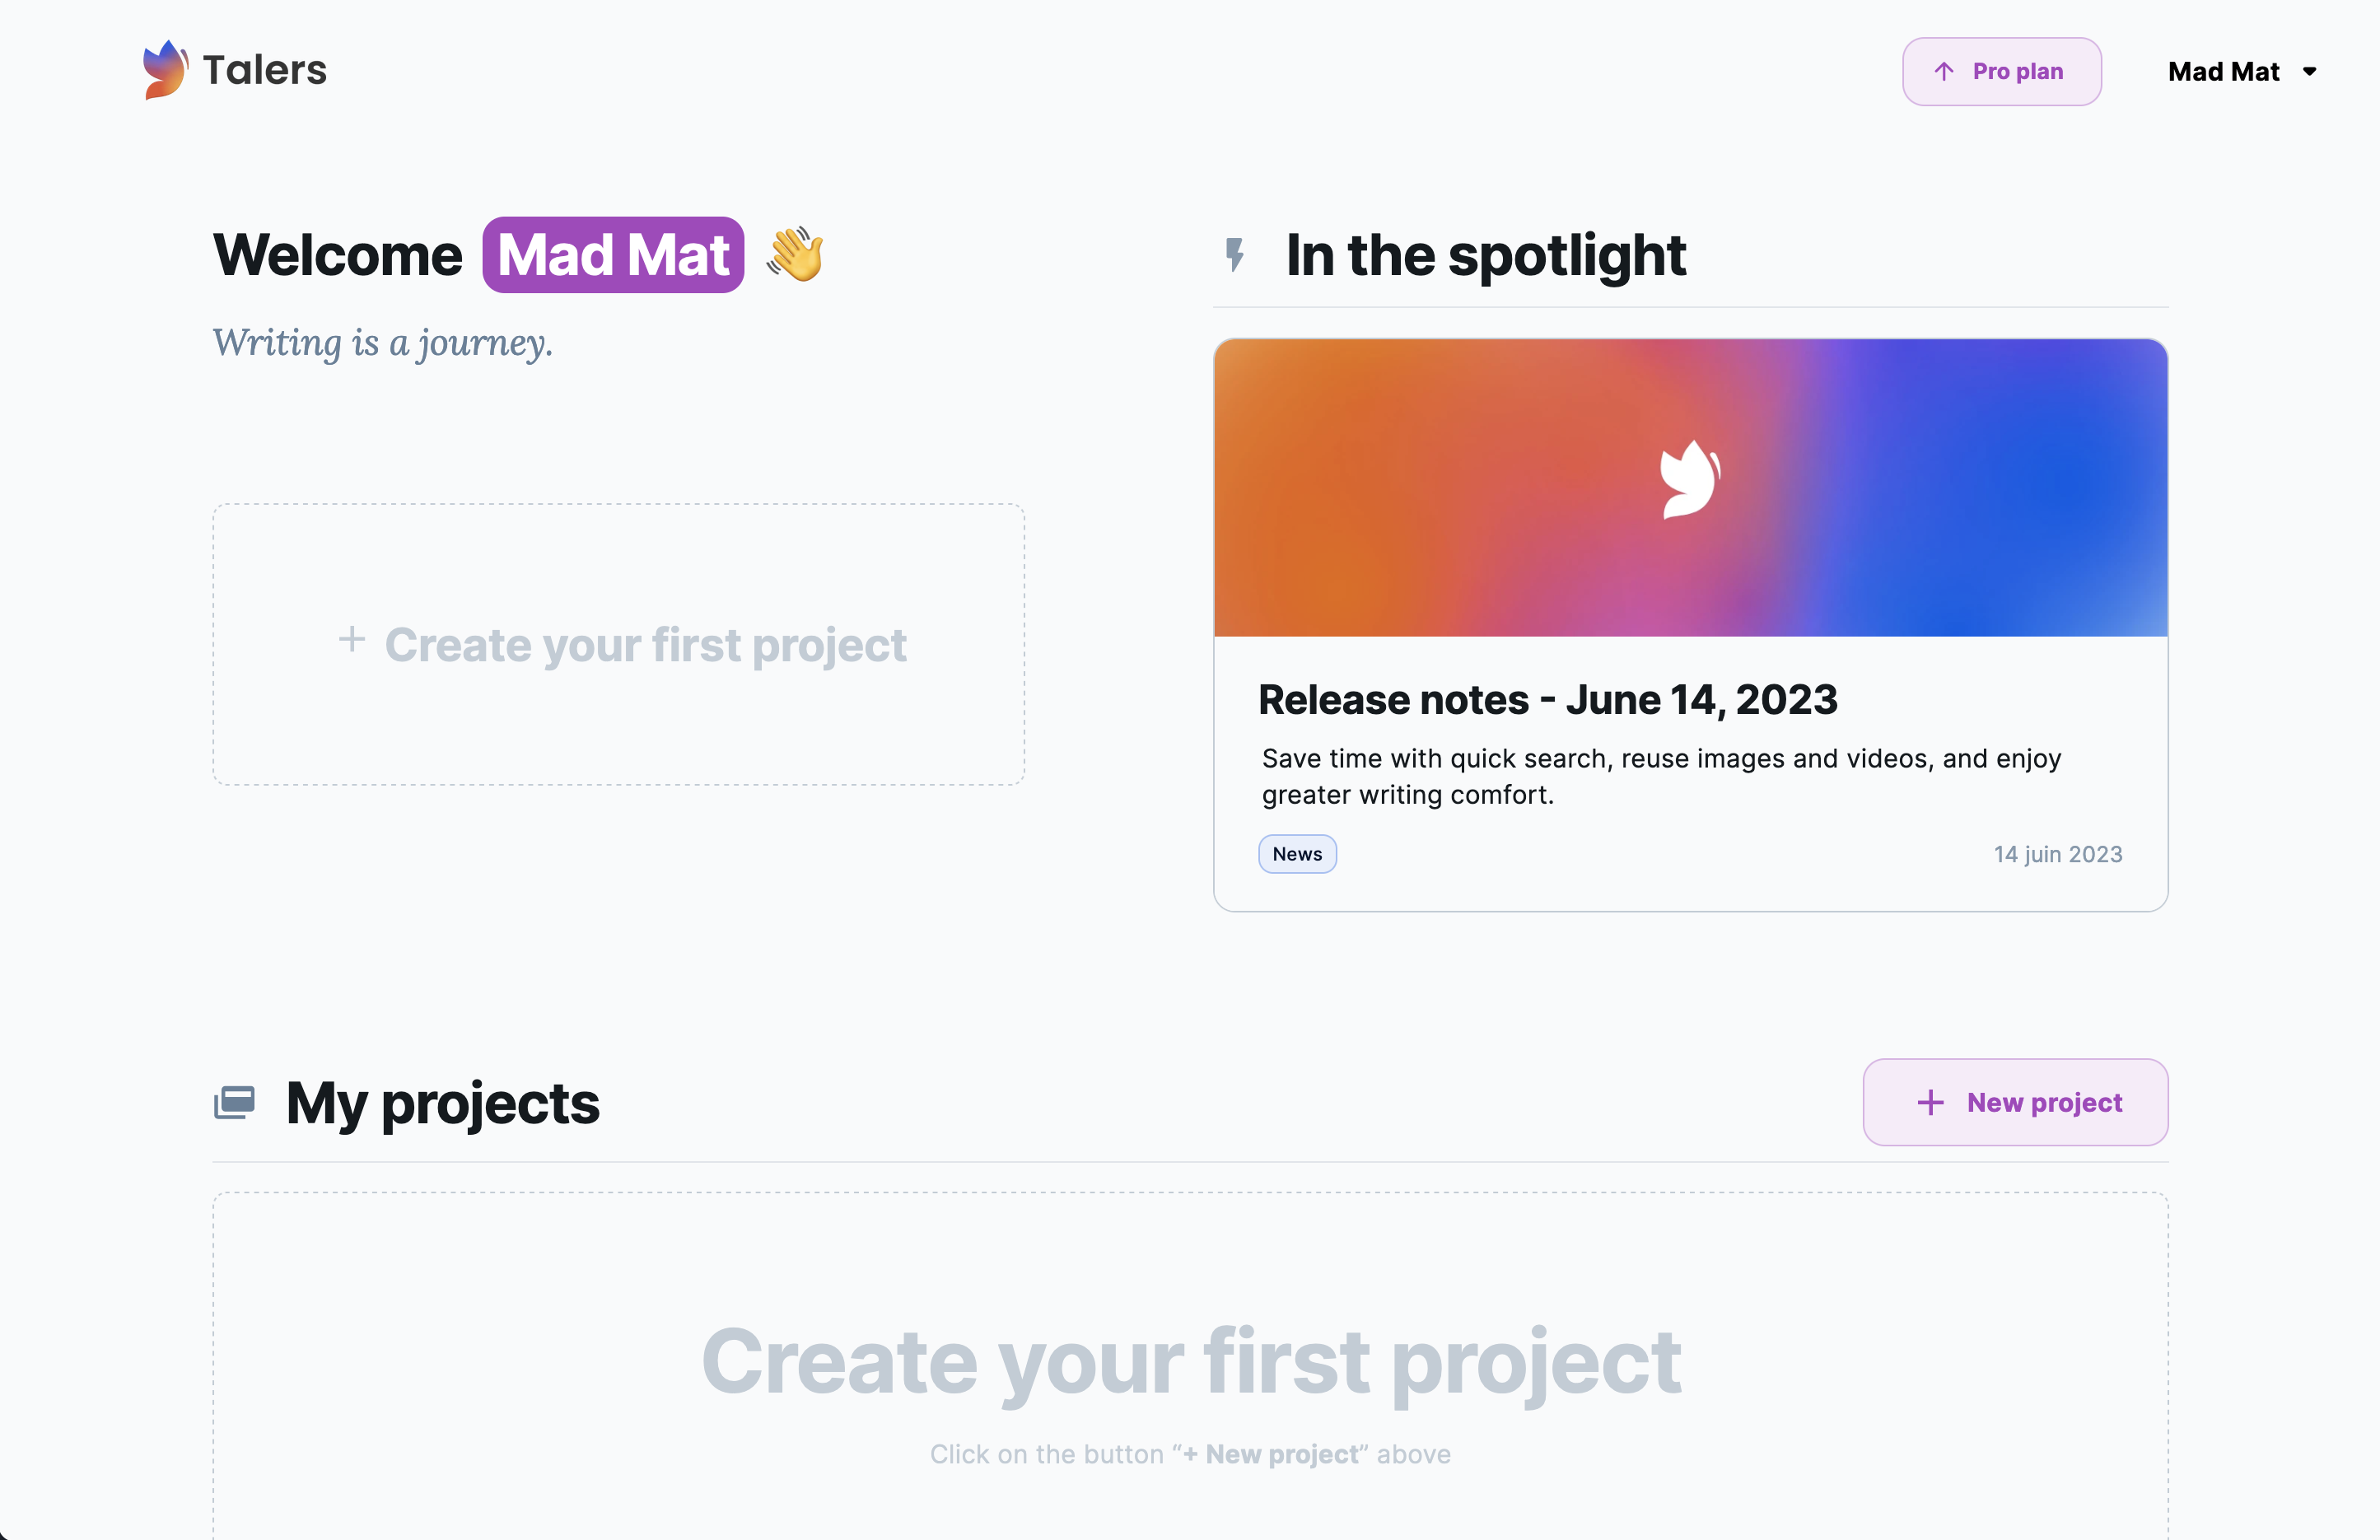Select the News tag

point(1297,854)
